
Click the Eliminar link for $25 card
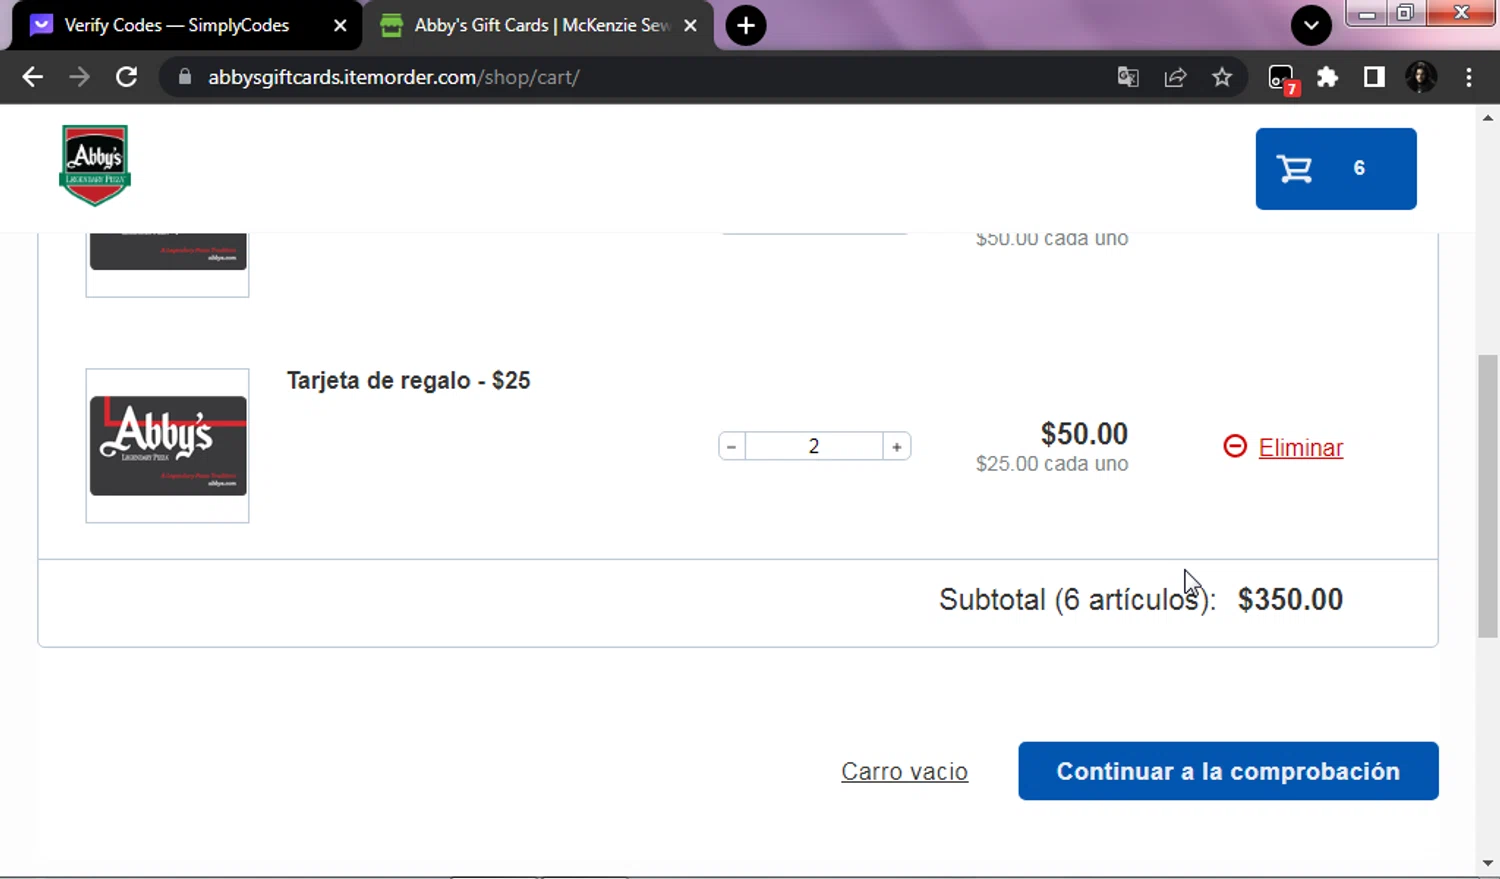point(1300,447)
